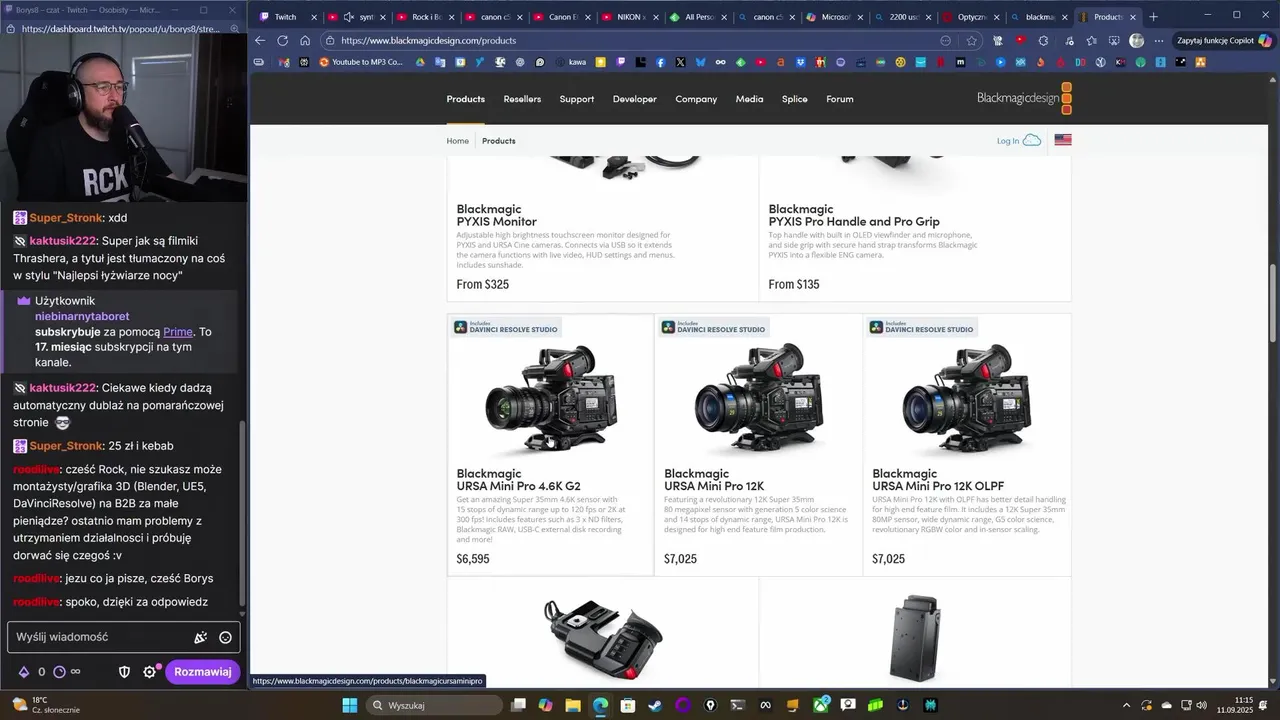
Task: Open a new browser tab with plus
Action: click(1153, 16)
